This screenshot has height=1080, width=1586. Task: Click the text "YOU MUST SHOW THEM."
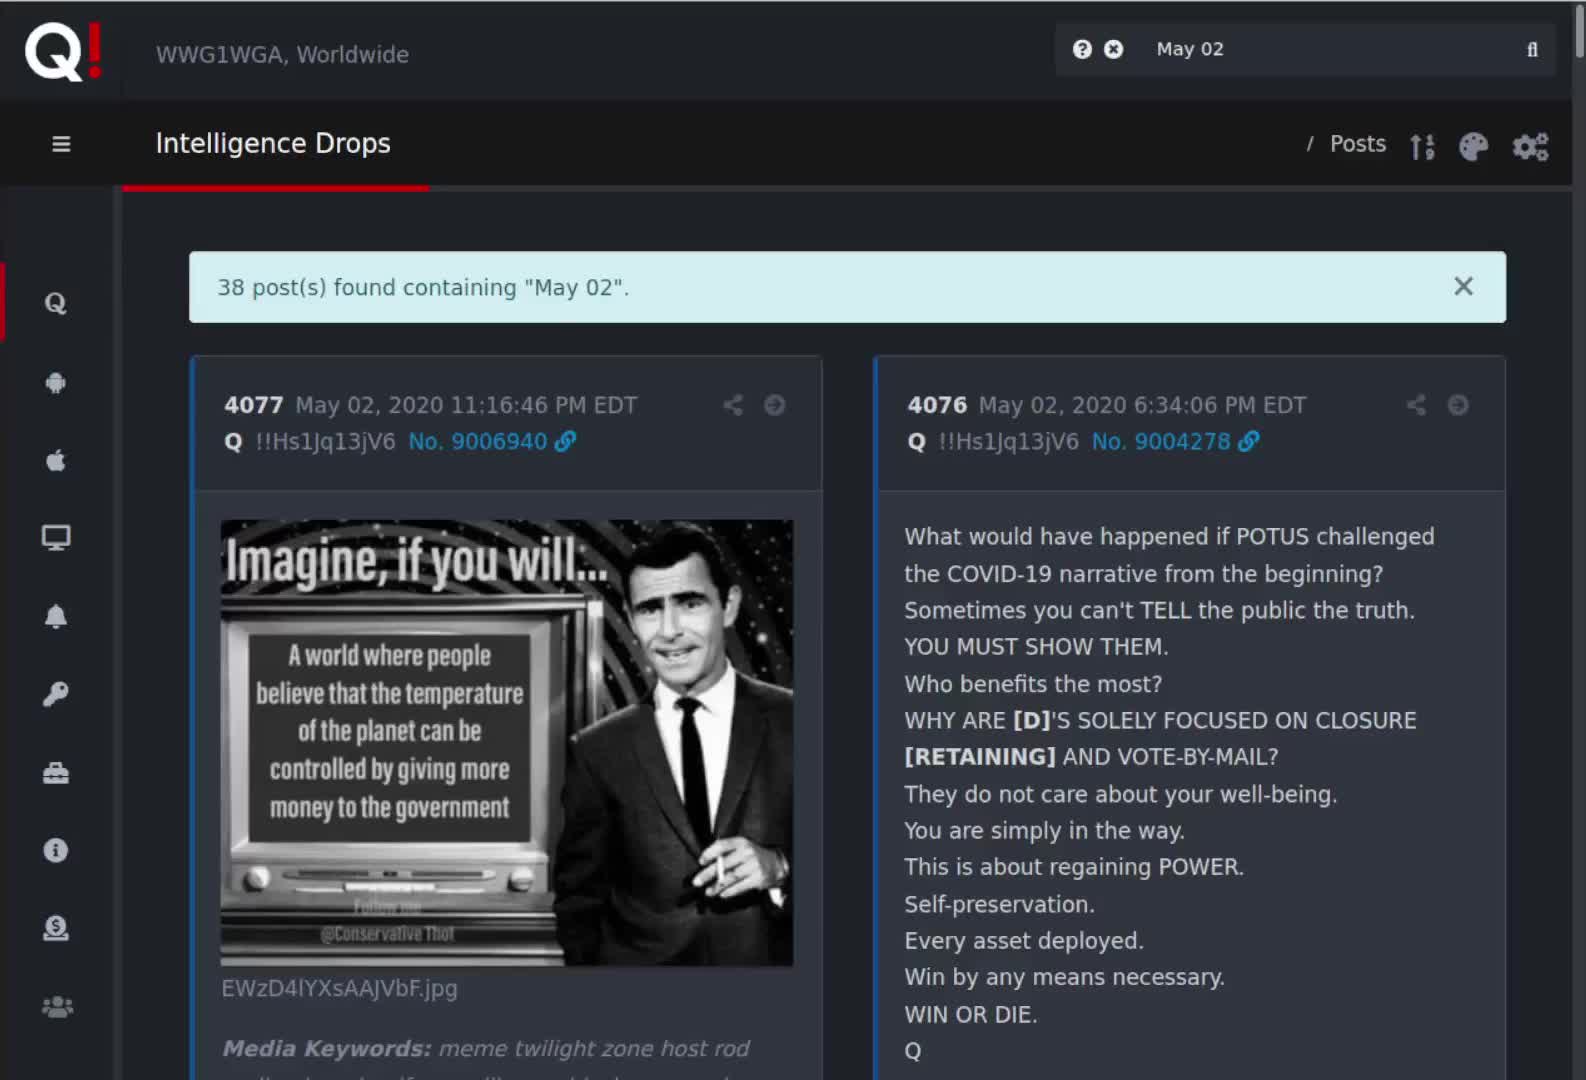(x=1036, y=647)
